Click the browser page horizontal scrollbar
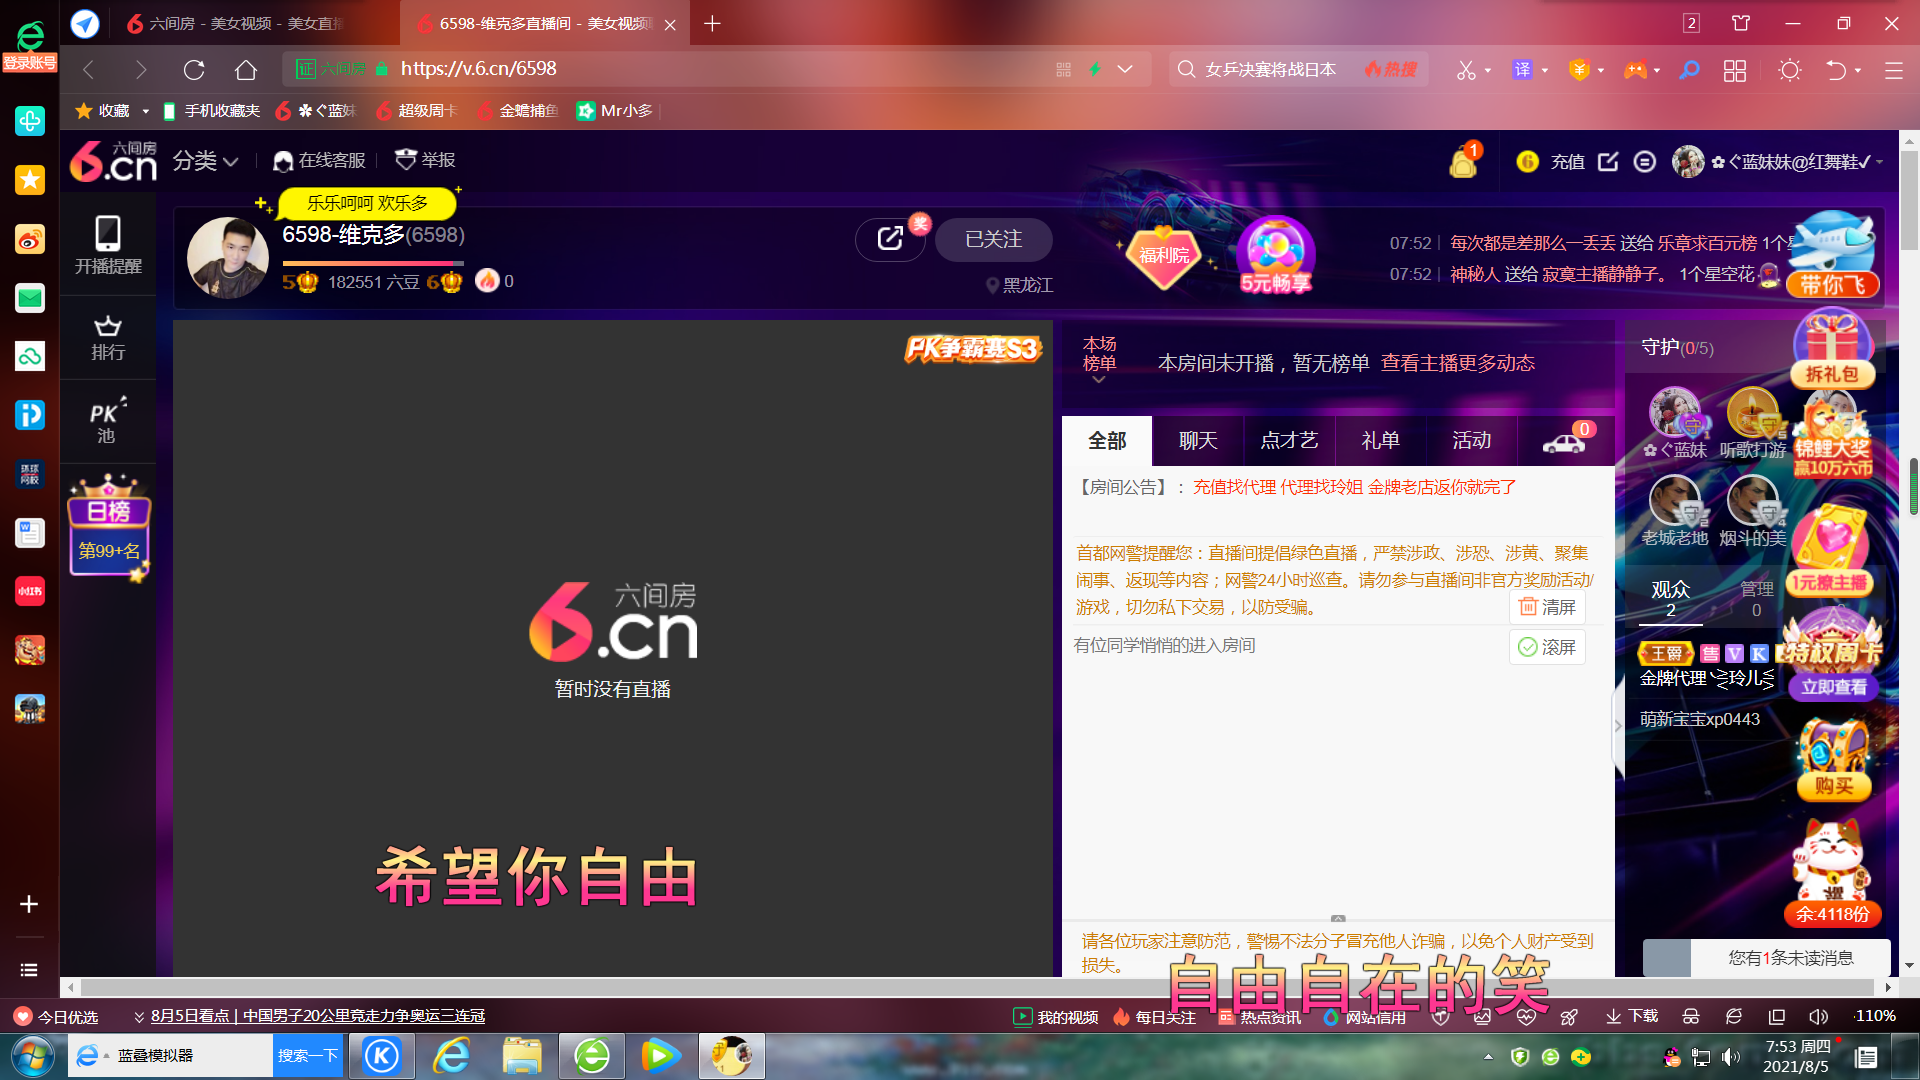 click(x=979, y=987)
